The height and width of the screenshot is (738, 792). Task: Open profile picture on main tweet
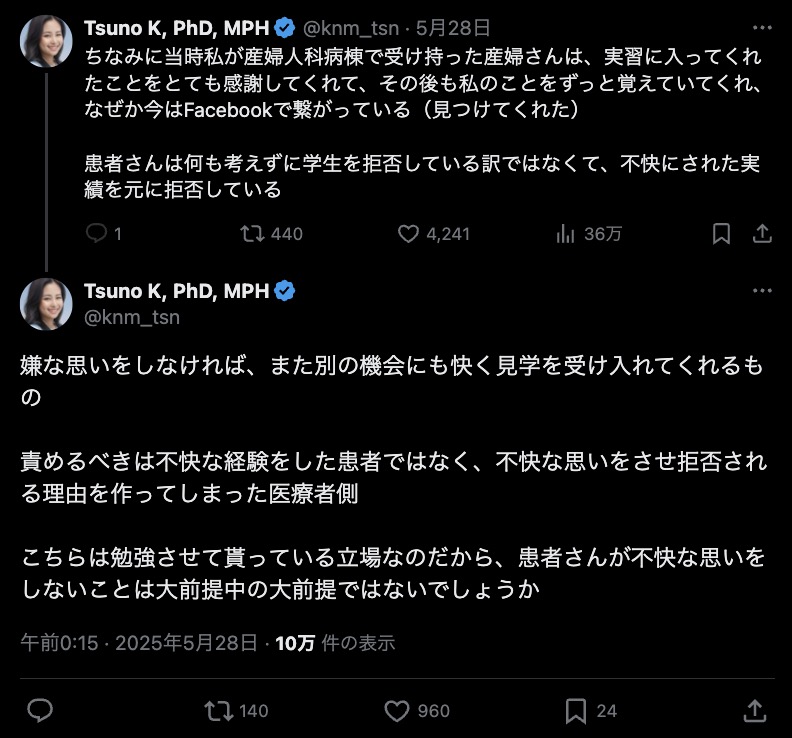pyautogui.click(x=46, y=304)
